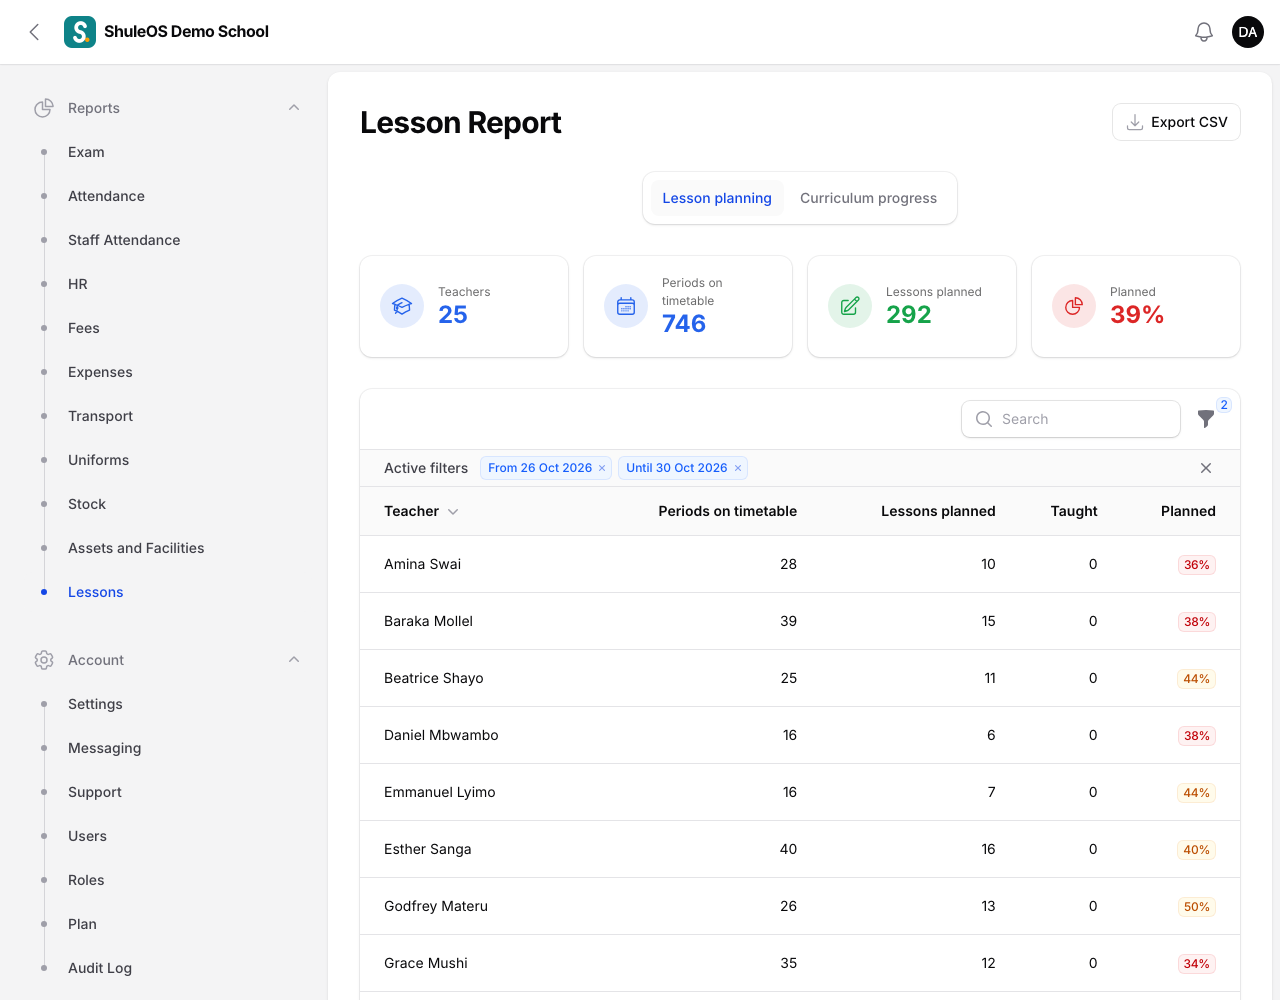
Task: Click the Search input field
Action: [1071, 419]
